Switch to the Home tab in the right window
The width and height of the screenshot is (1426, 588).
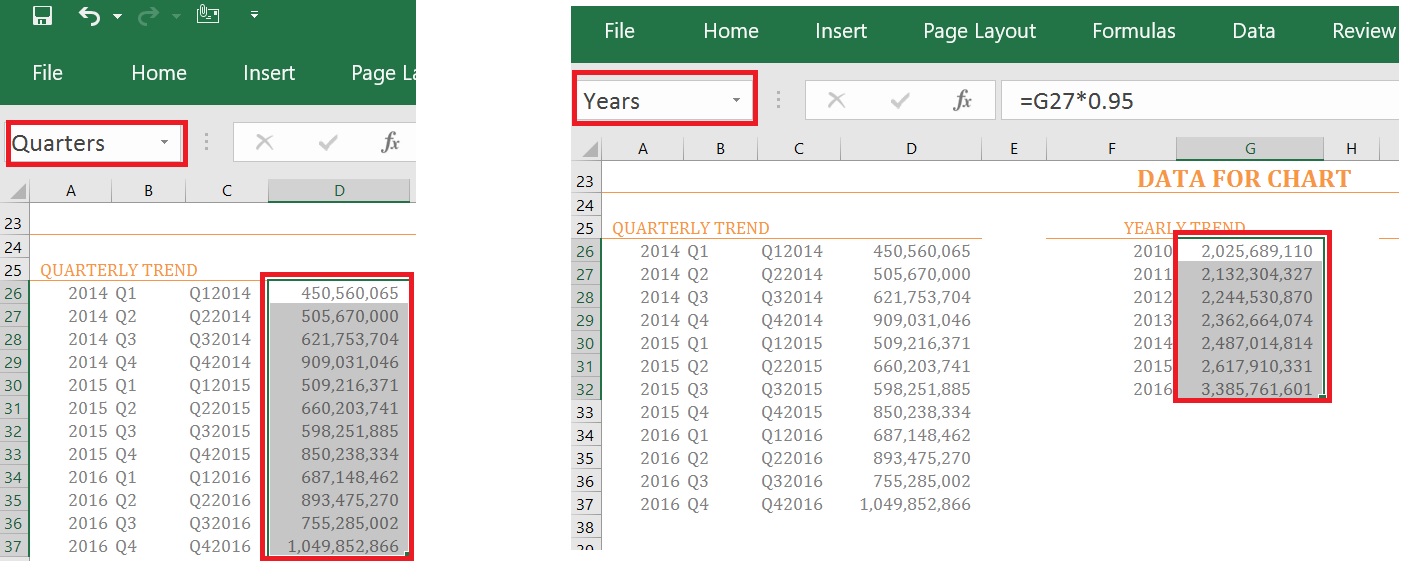coord(731,31)
